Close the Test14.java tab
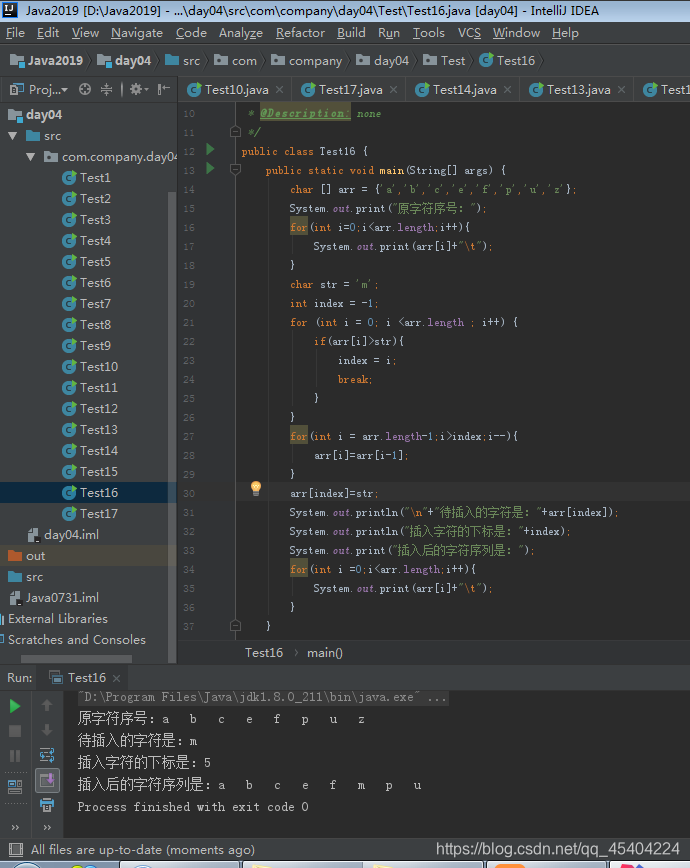The image size is (690, 868). tap(508, 90)
